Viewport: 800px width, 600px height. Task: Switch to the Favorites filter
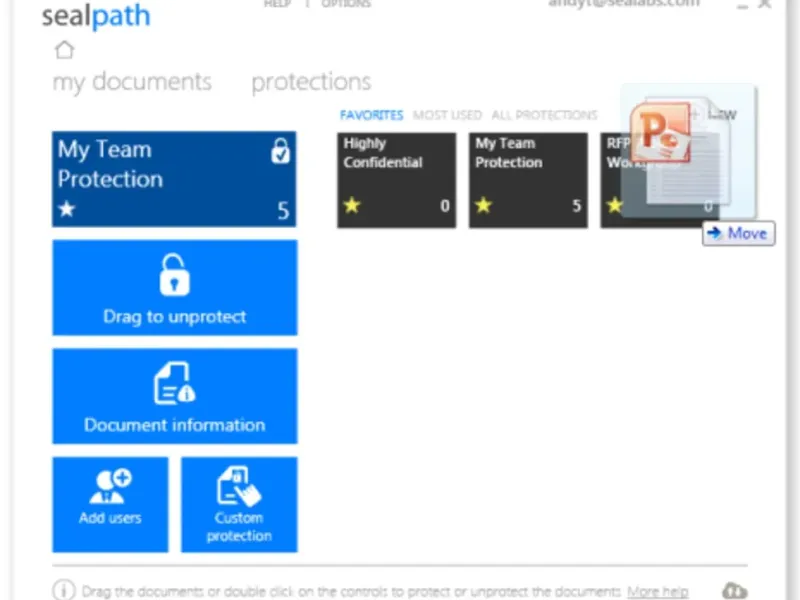tap(371, 115)
